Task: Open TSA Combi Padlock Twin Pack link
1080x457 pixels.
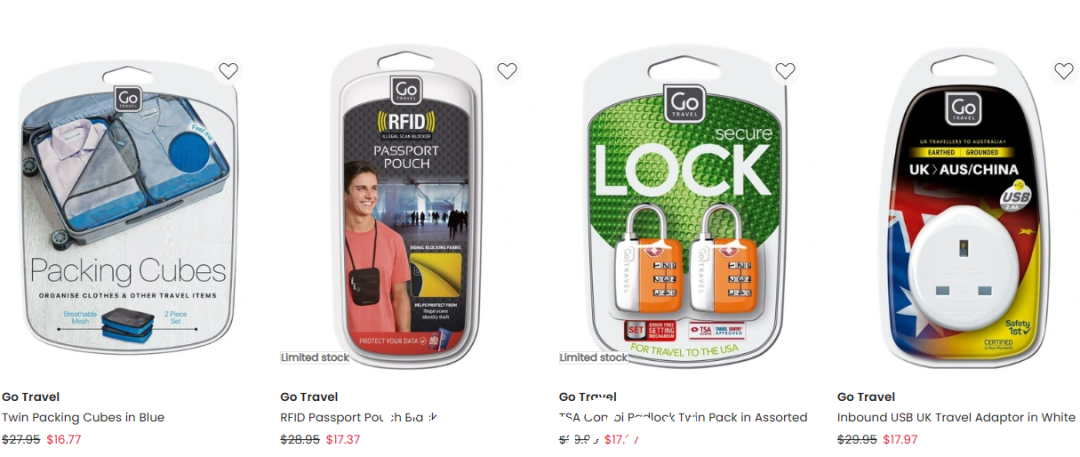Action: (x=683, y=418)
